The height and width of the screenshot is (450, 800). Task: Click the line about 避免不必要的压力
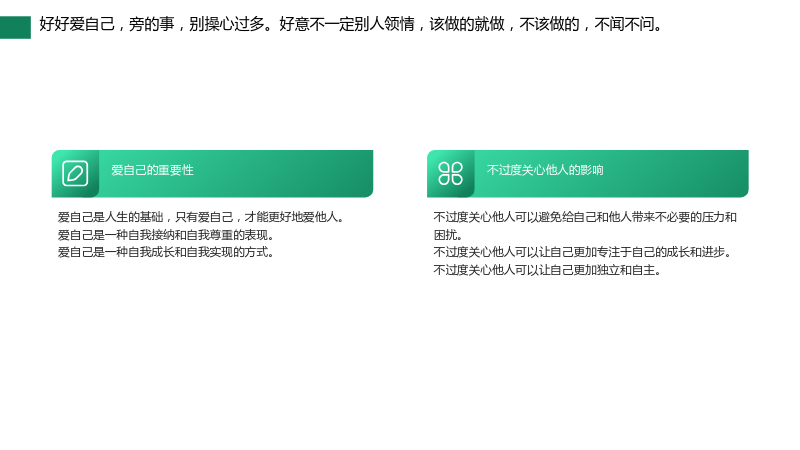[x=585, y=217]
